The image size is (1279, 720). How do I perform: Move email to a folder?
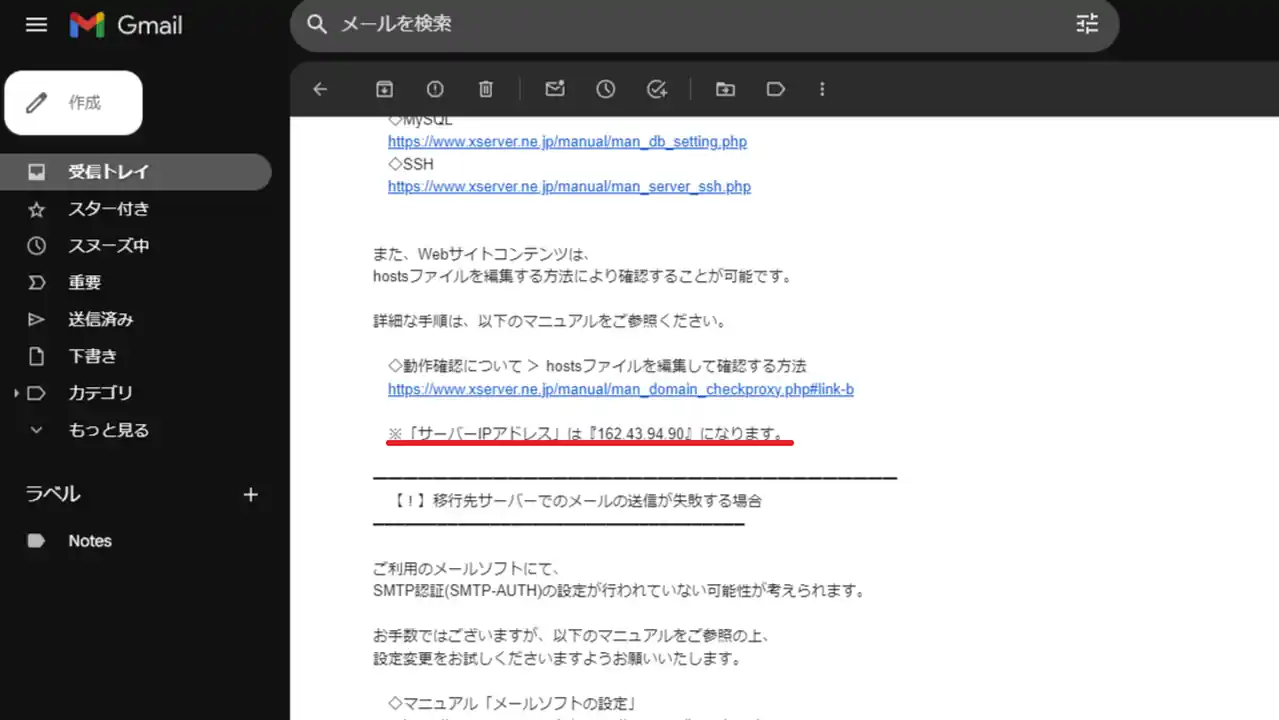click(x=725, y=89)
